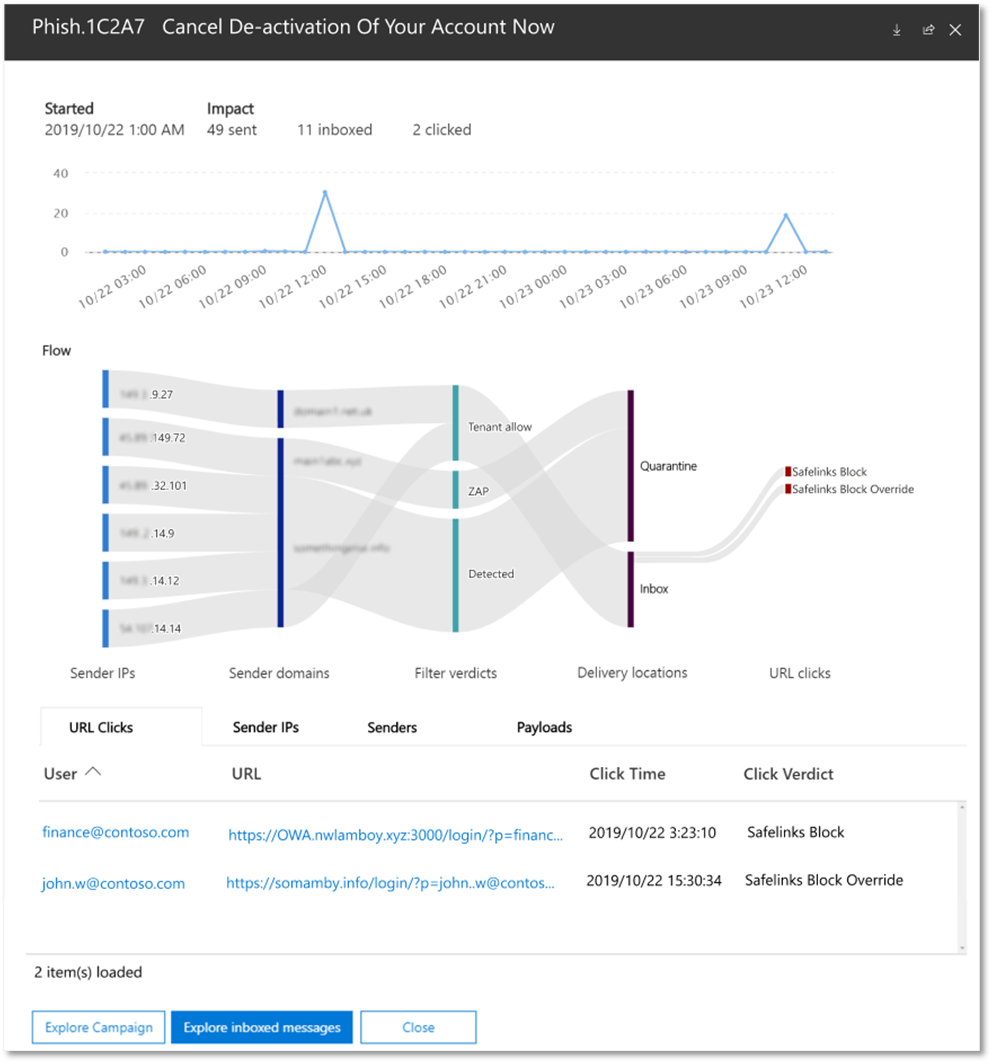Select sender IP ending .14.14
This screenshot has width=993, height=1063.
click(106, 628)
